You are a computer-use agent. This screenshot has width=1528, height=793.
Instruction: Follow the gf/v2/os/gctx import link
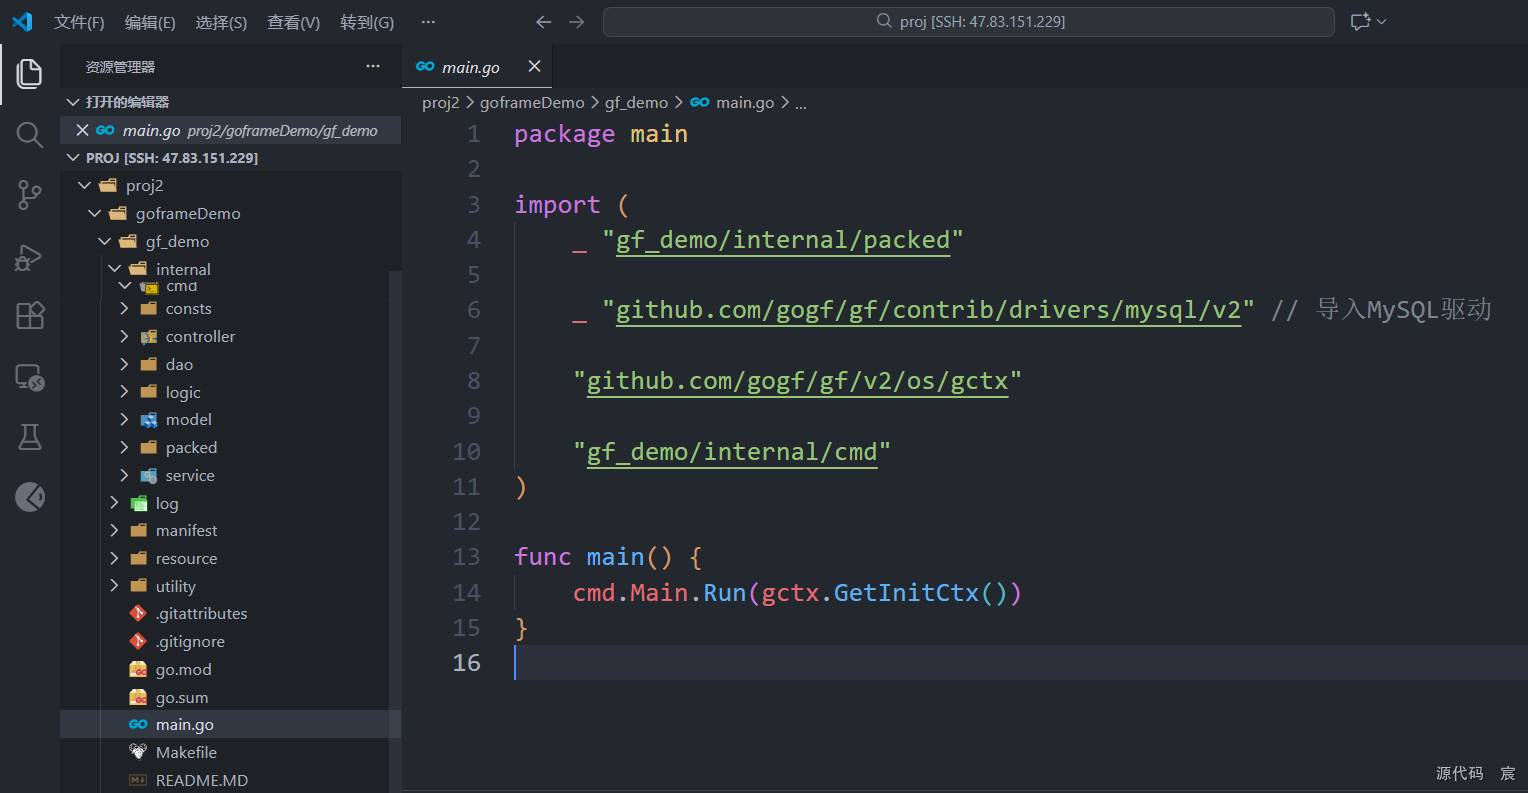[797, 381]
